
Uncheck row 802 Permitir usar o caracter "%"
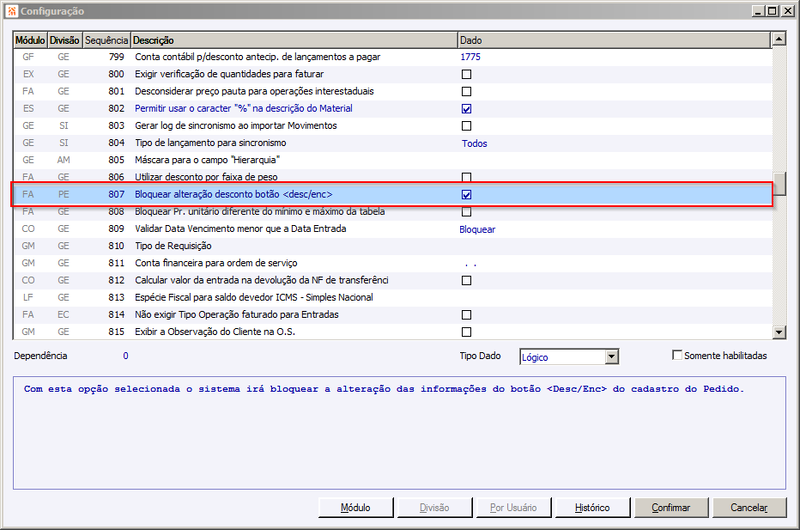(466, 109)
